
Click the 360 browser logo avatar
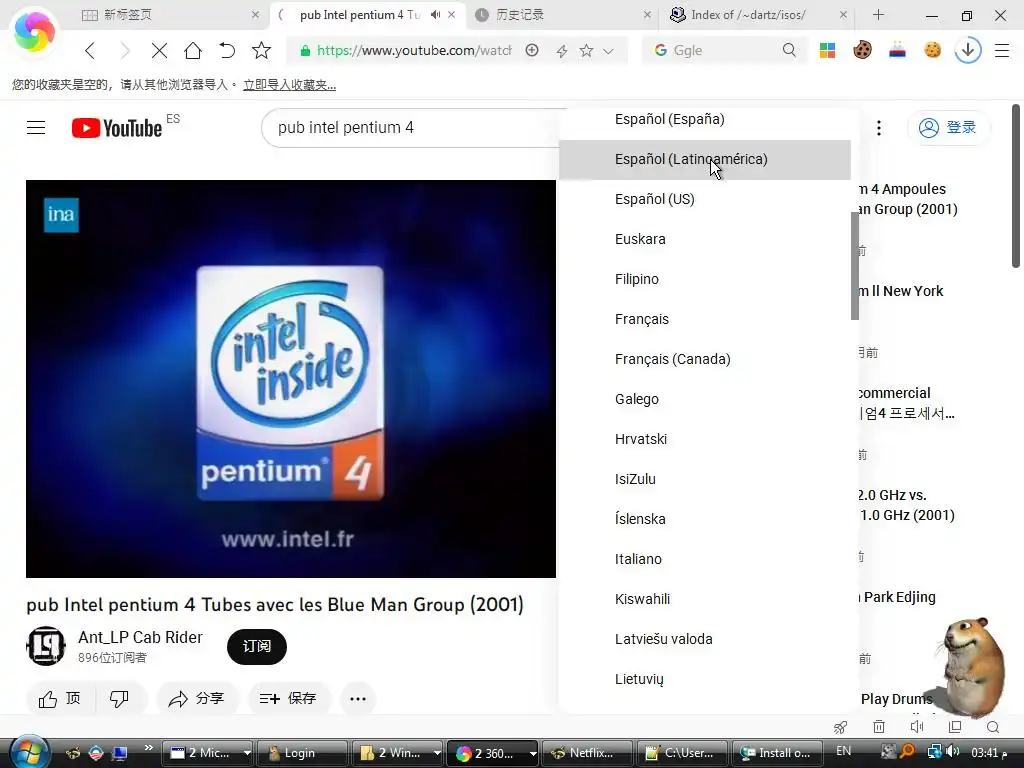coord(34,31)
